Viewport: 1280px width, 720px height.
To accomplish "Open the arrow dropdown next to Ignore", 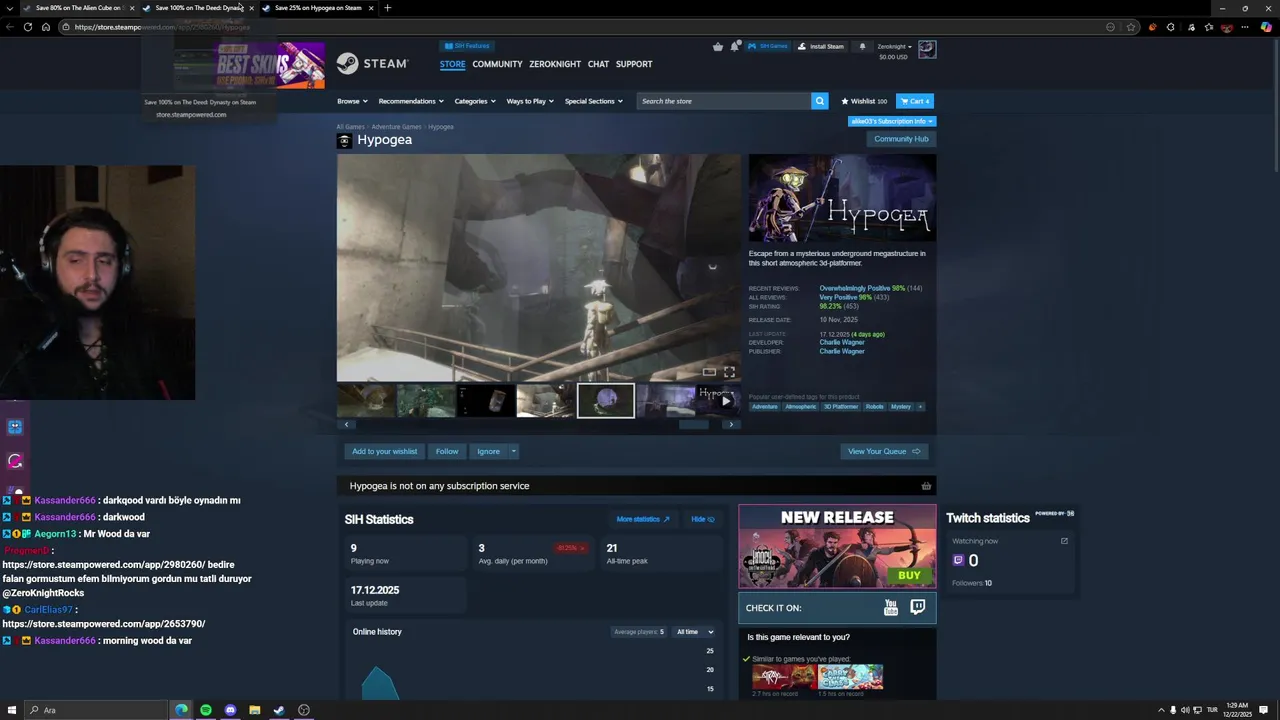I will click(513, 451).
